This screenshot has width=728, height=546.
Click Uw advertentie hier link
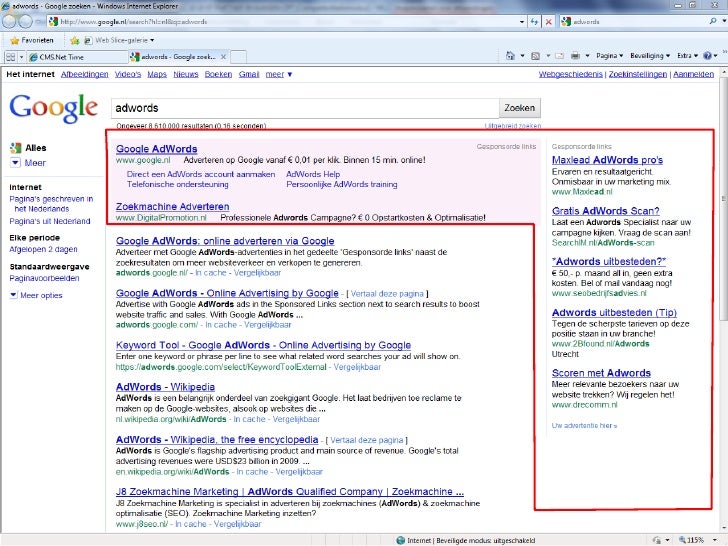[584, 425]
